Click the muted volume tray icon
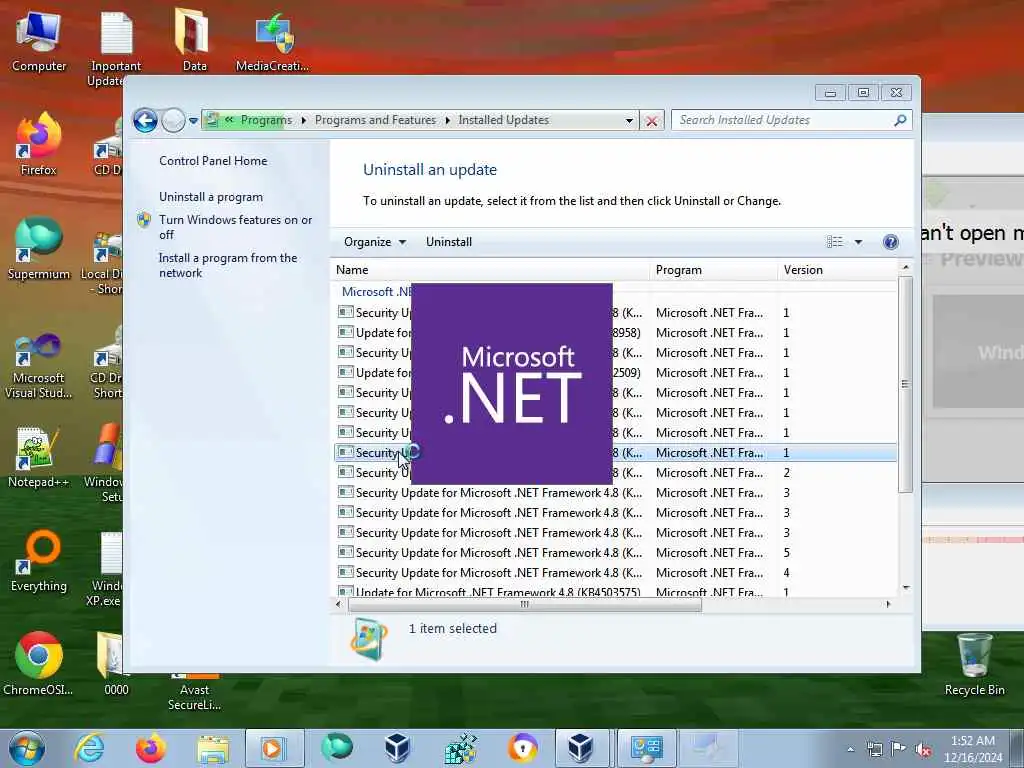Viewport: 1024px width, 768px height. pyautogui.click(x=923, y=750)
